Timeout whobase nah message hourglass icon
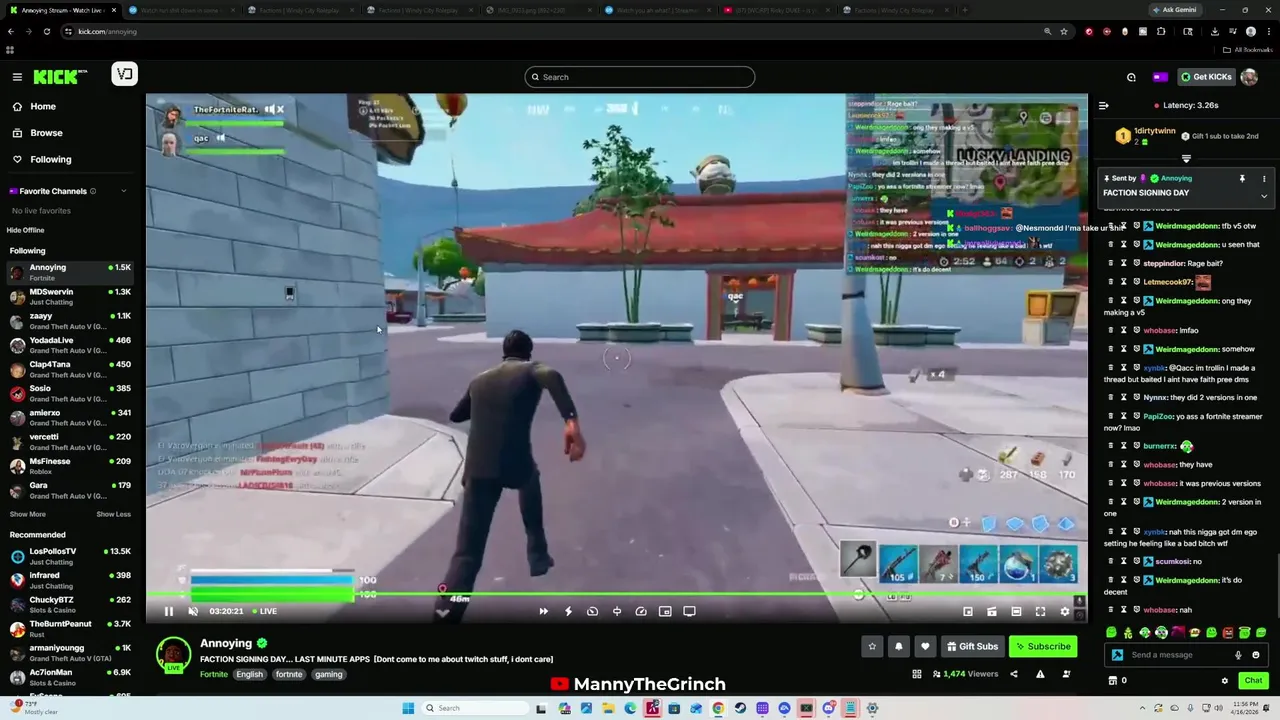 (x=1123, y=610)
